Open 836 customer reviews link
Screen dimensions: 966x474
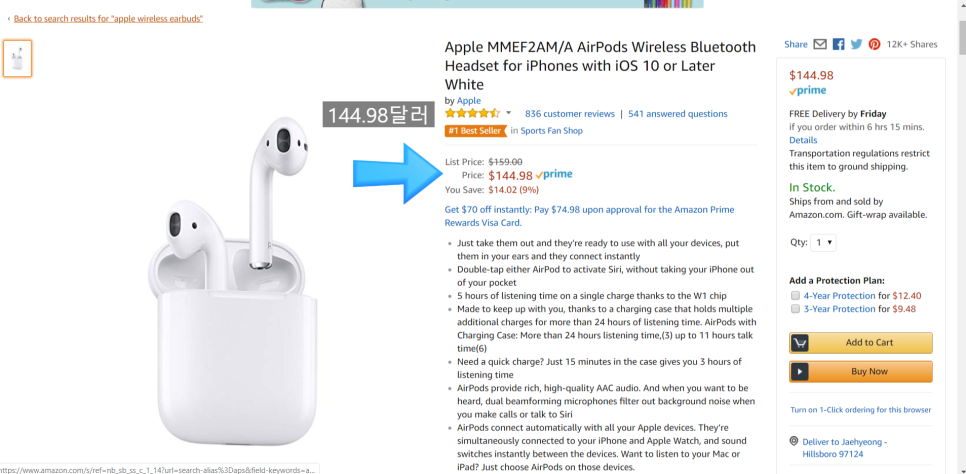point(569,114)
